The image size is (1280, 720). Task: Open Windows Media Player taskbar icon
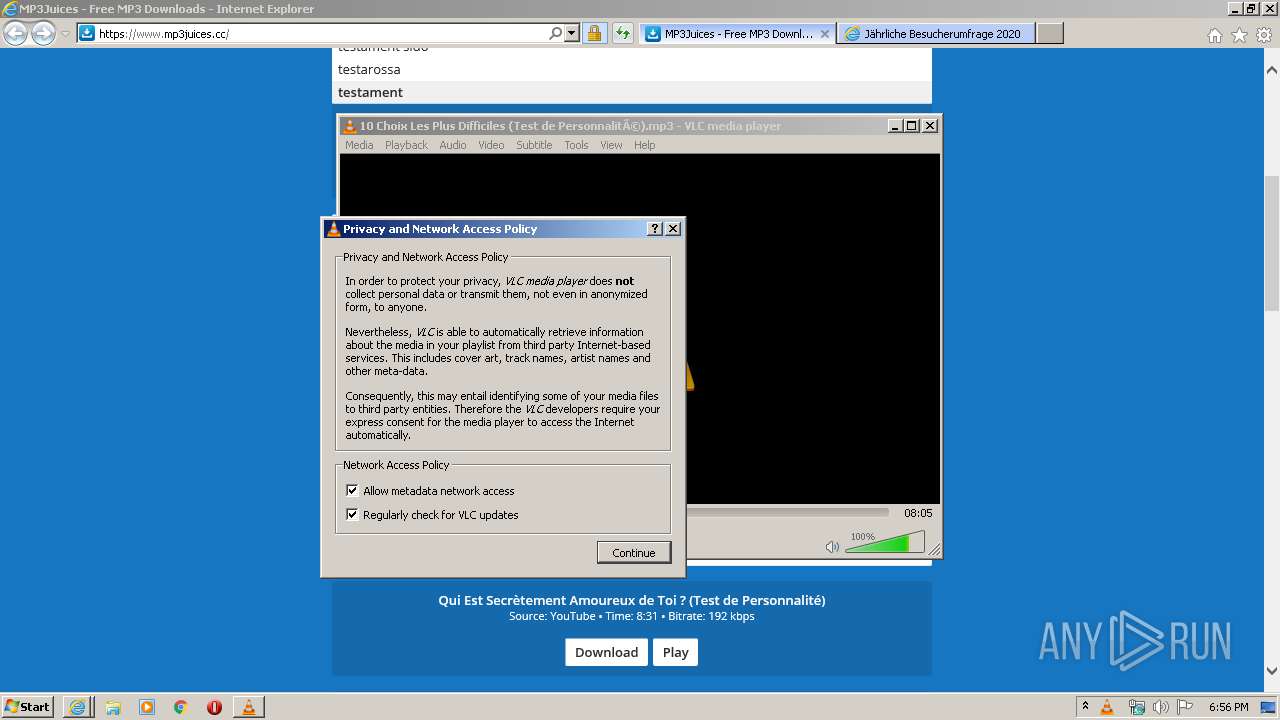click(147, 707)
